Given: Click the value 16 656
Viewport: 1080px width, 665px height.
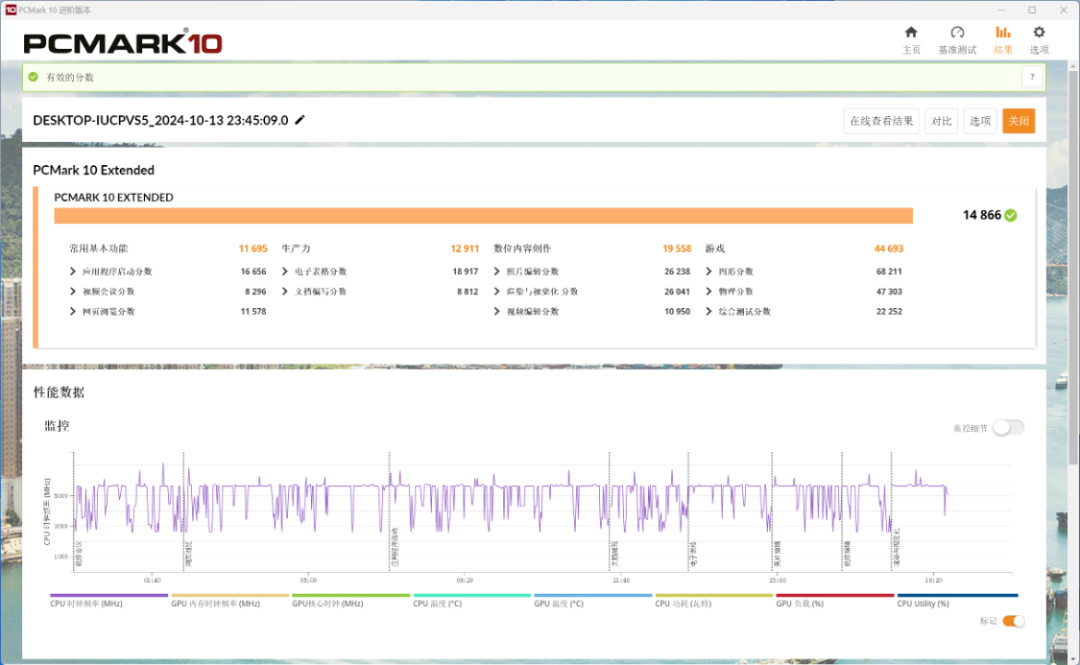Looking at the screenshot, I should (x=253, y=272).
